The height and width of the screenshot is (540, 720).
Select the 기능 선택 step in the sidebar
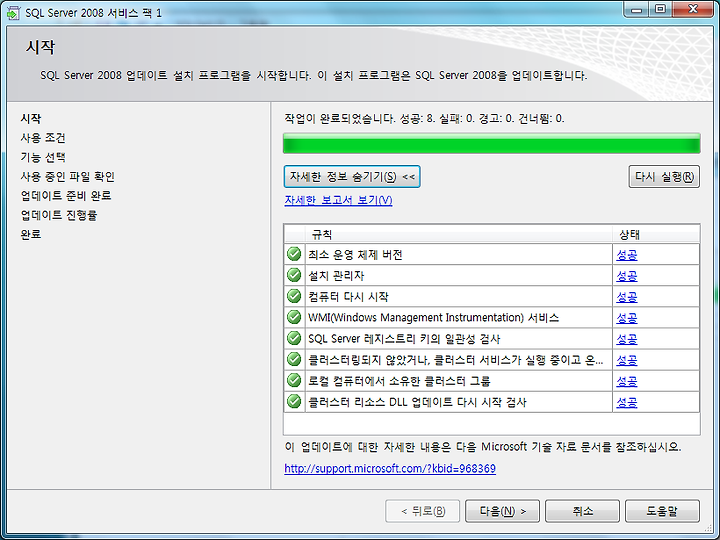coord(43,157)
